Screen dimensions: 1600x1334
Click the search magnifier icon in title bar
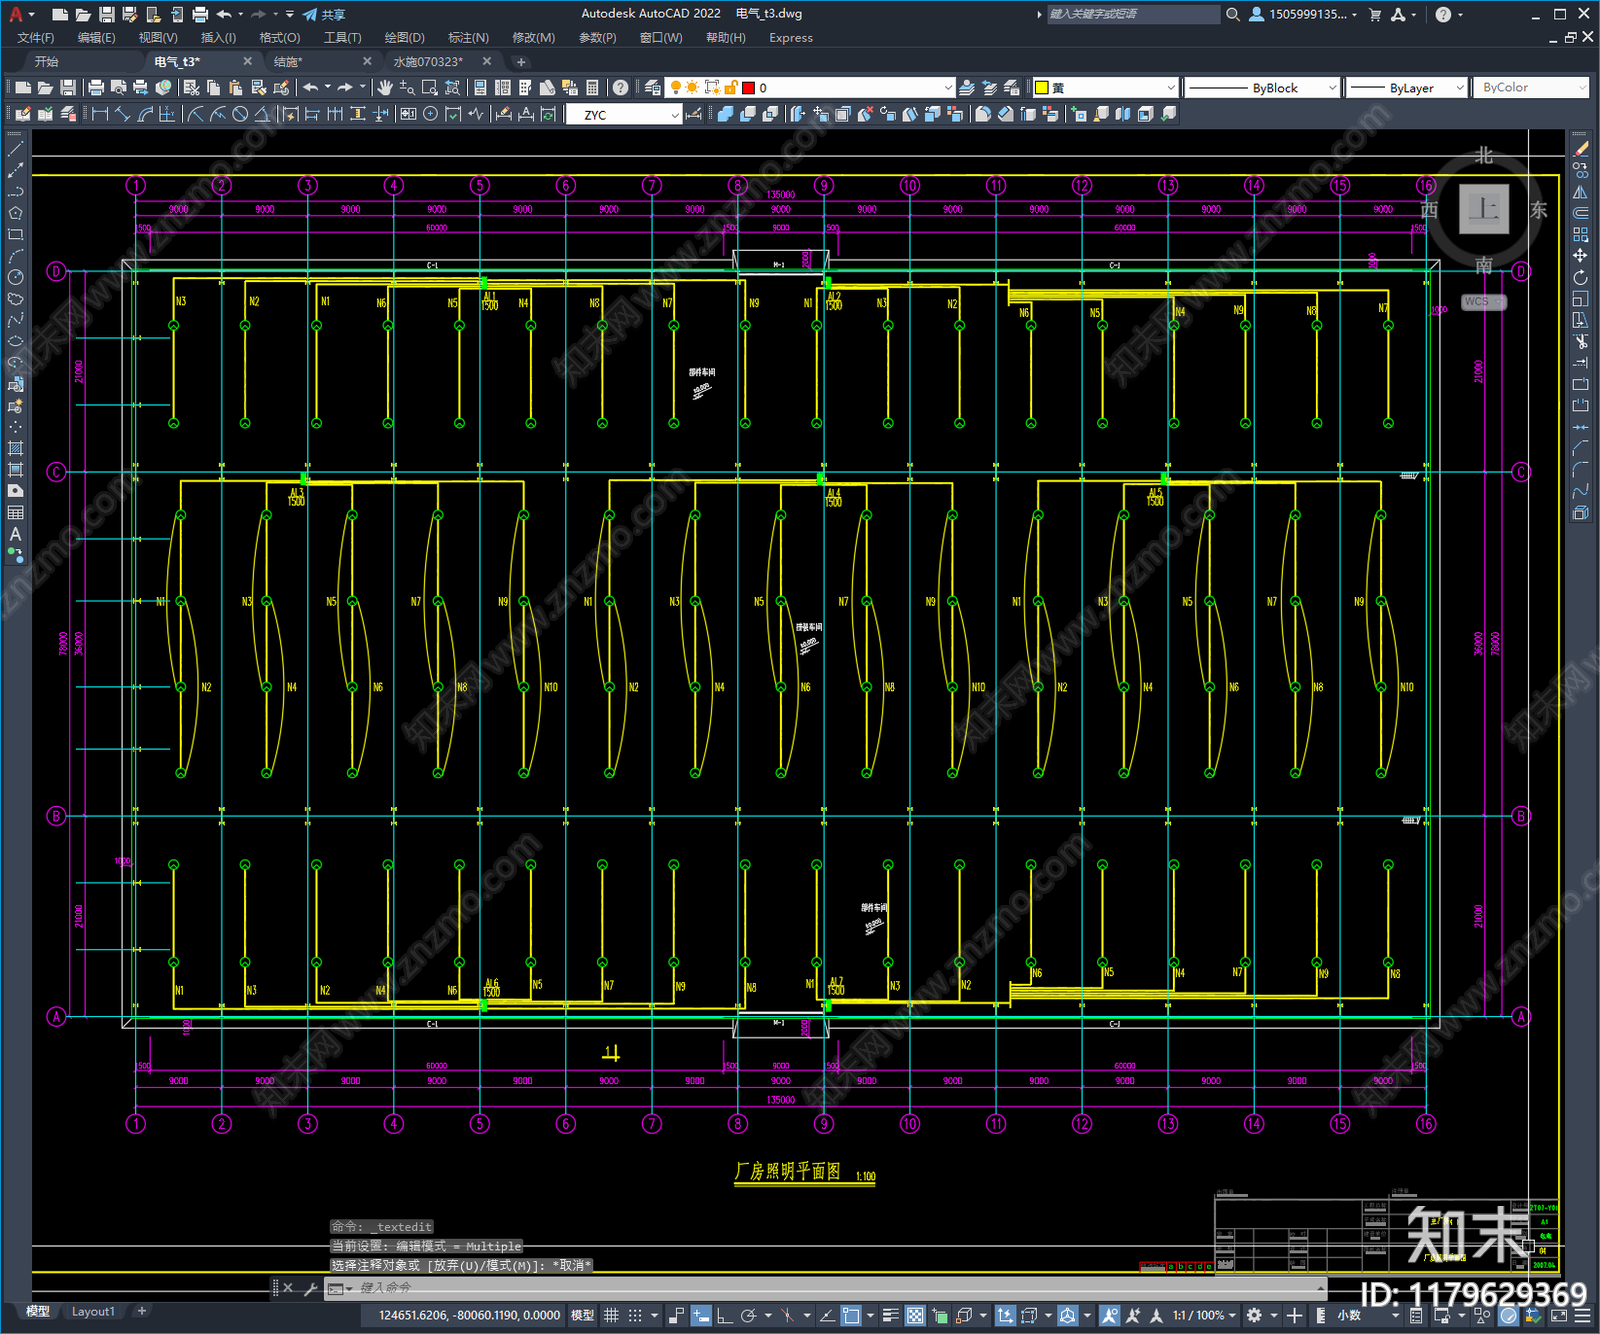pos(1233,14)
